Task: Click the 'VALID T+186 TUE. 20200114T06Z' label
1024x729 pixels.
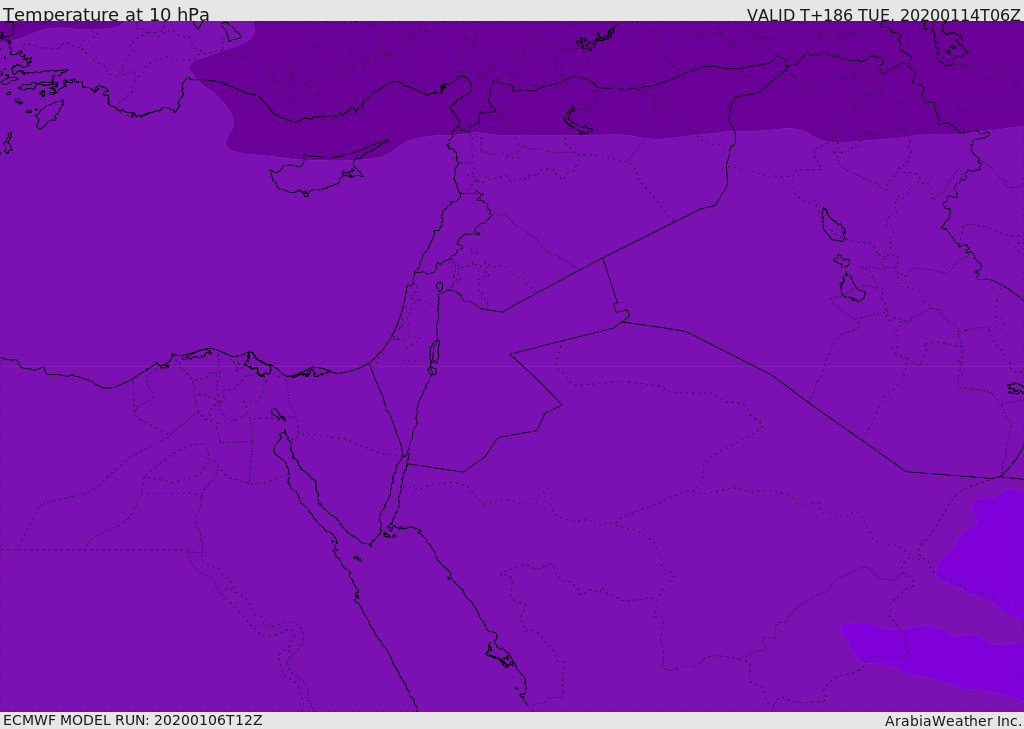Action: (x=883, y=15)
